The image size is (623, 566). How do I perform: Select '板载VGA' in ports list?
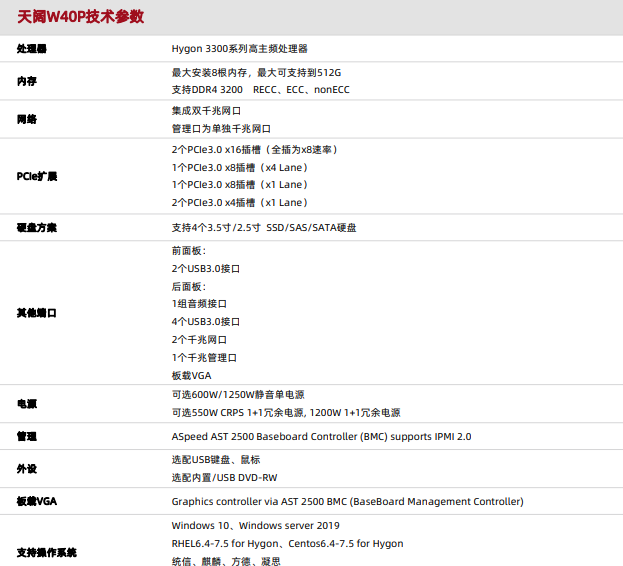click(x=192, y=376)
